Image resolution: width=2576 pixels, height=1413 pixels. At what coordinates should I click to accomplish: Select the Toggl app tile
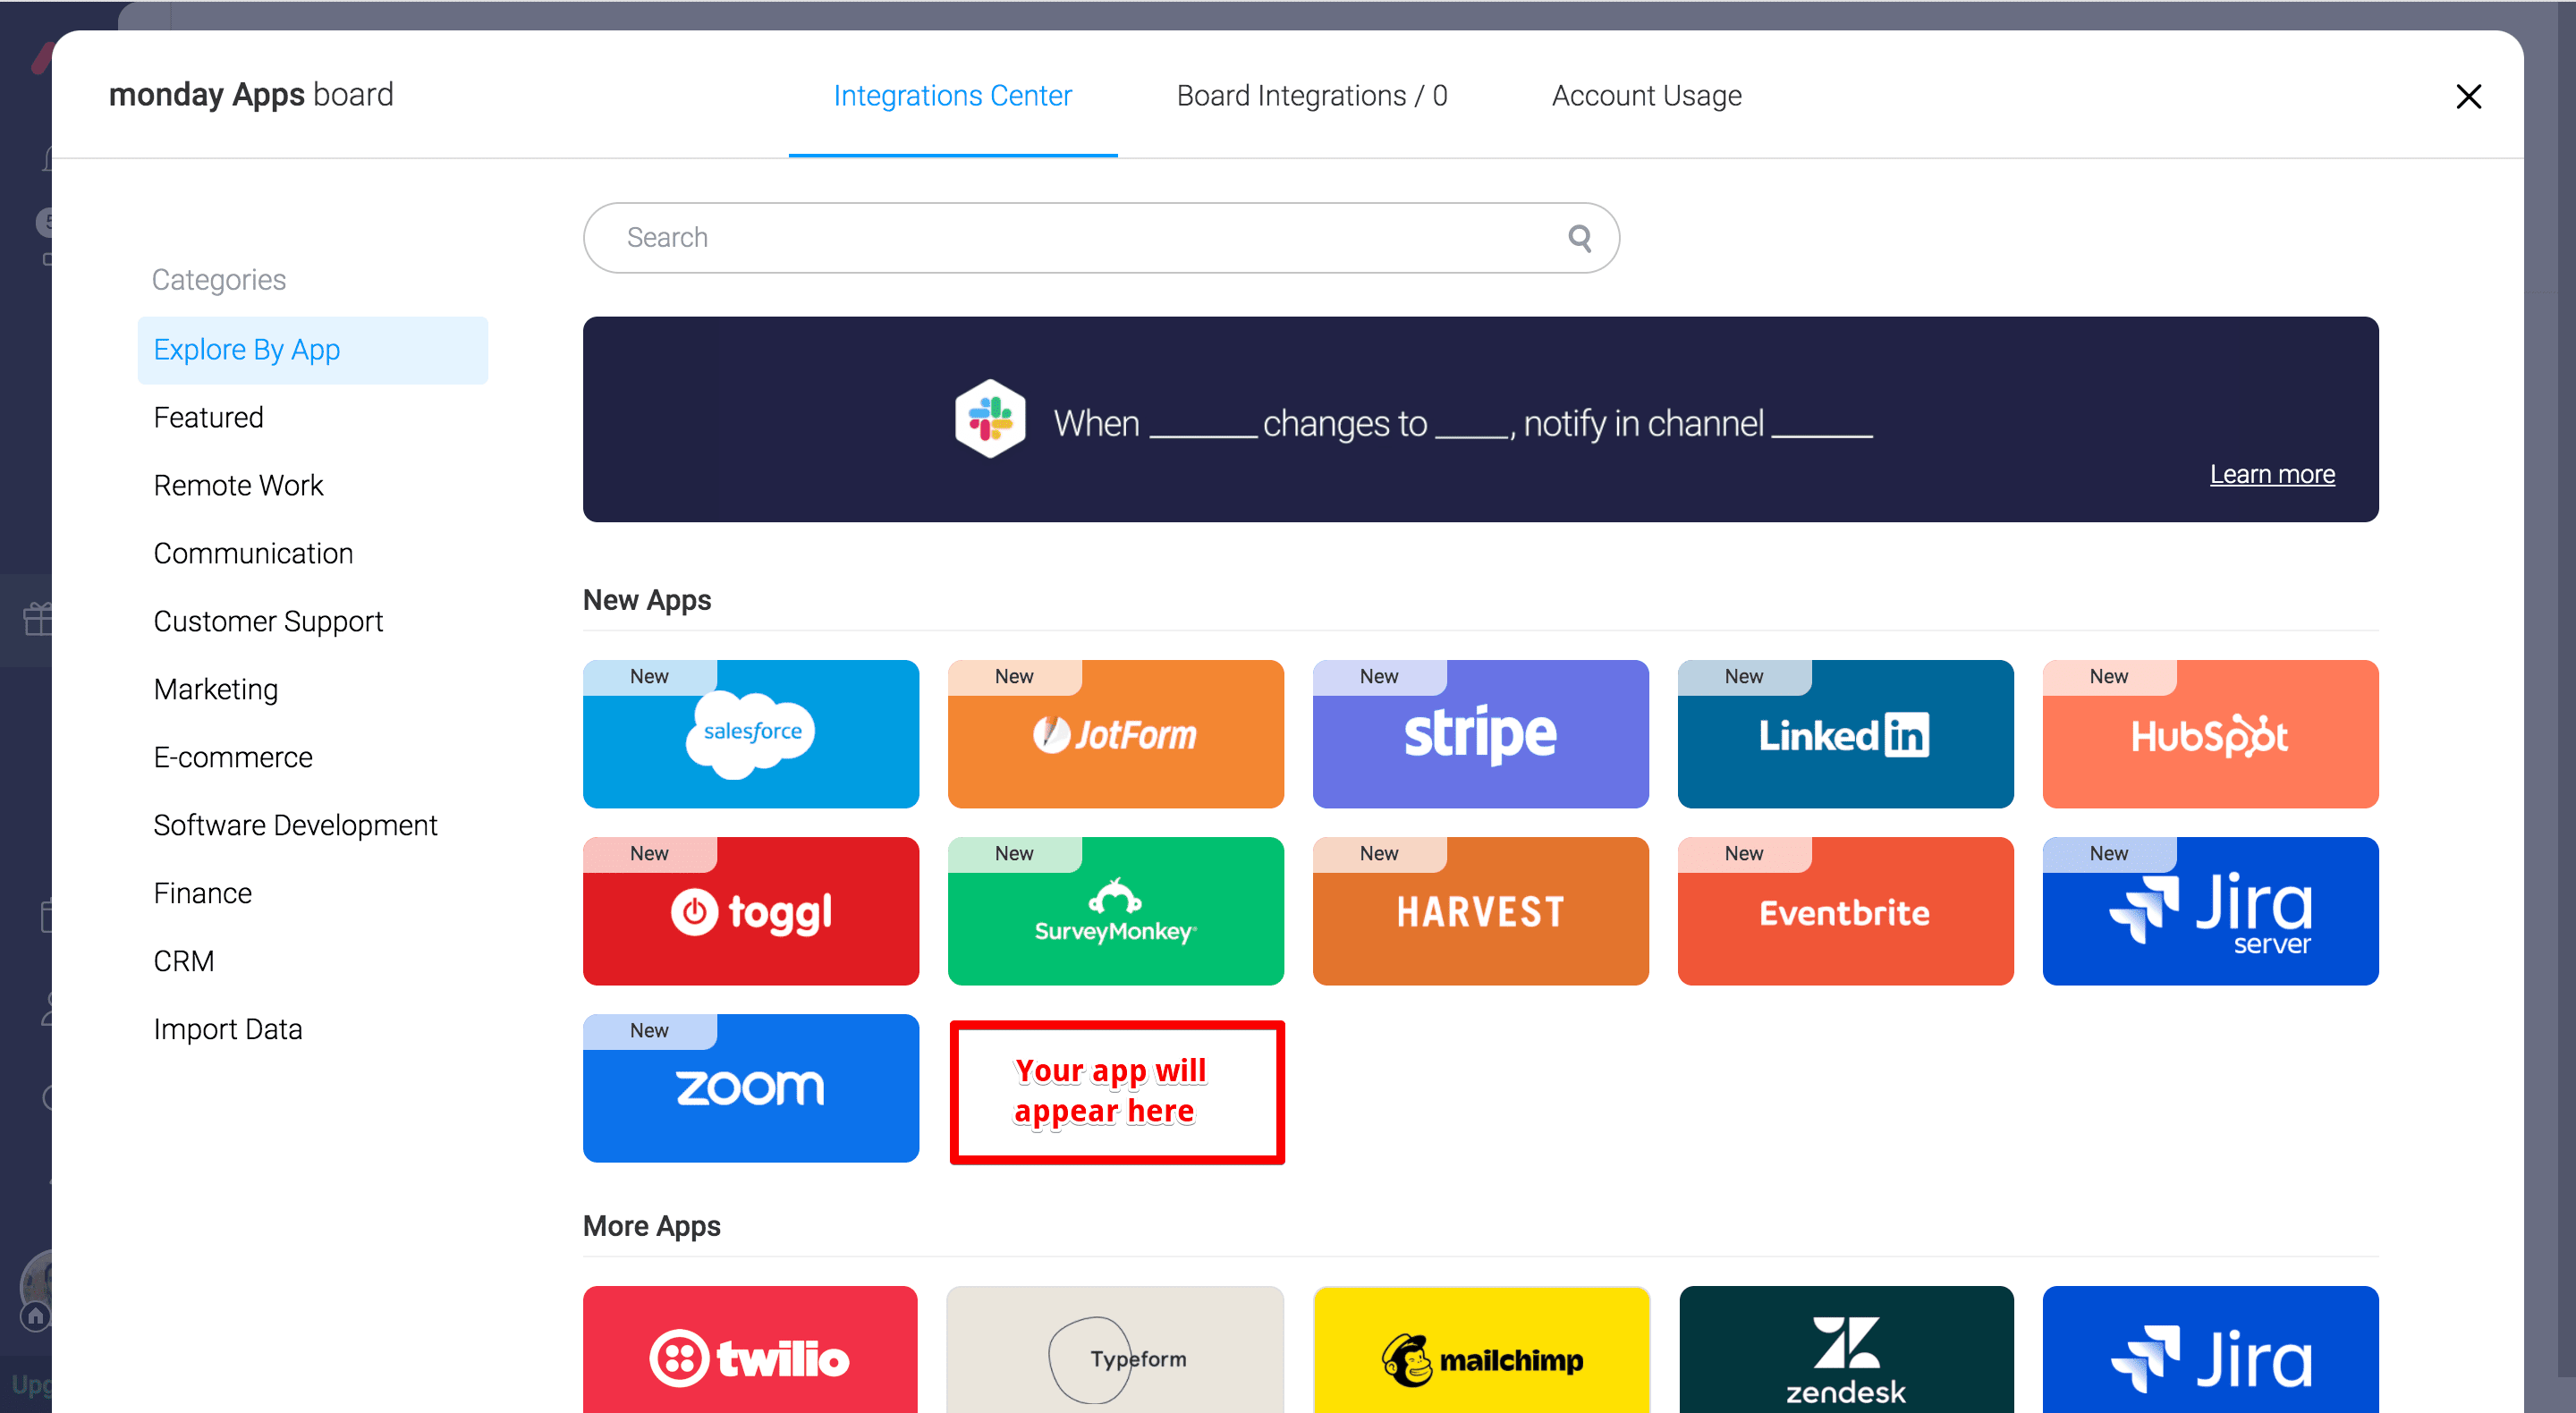click(x=750, y=910)
